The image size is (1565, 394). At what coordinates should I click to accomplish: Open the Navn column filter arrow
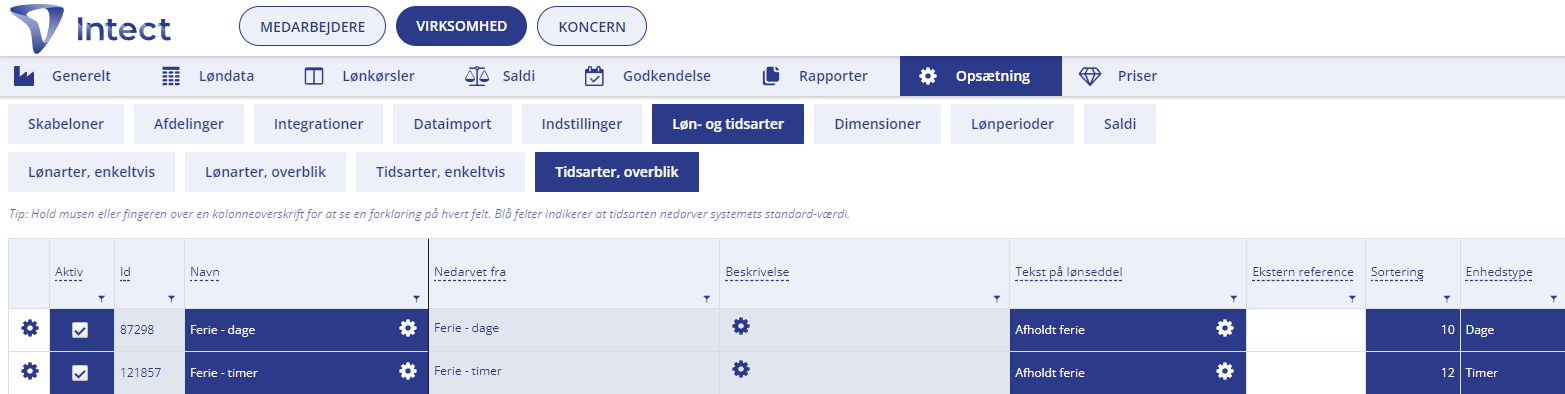click(x=416, y=299)
